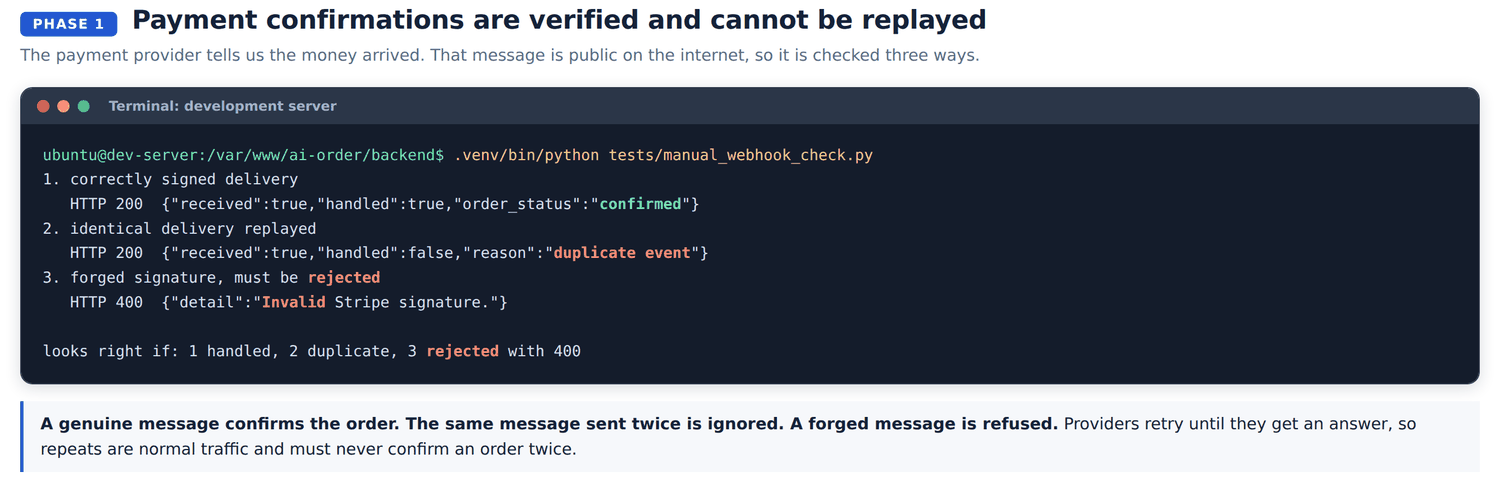Click the green confirmed status text
This screenshot has width=1500, height=481.
click(x=641, y=204)
